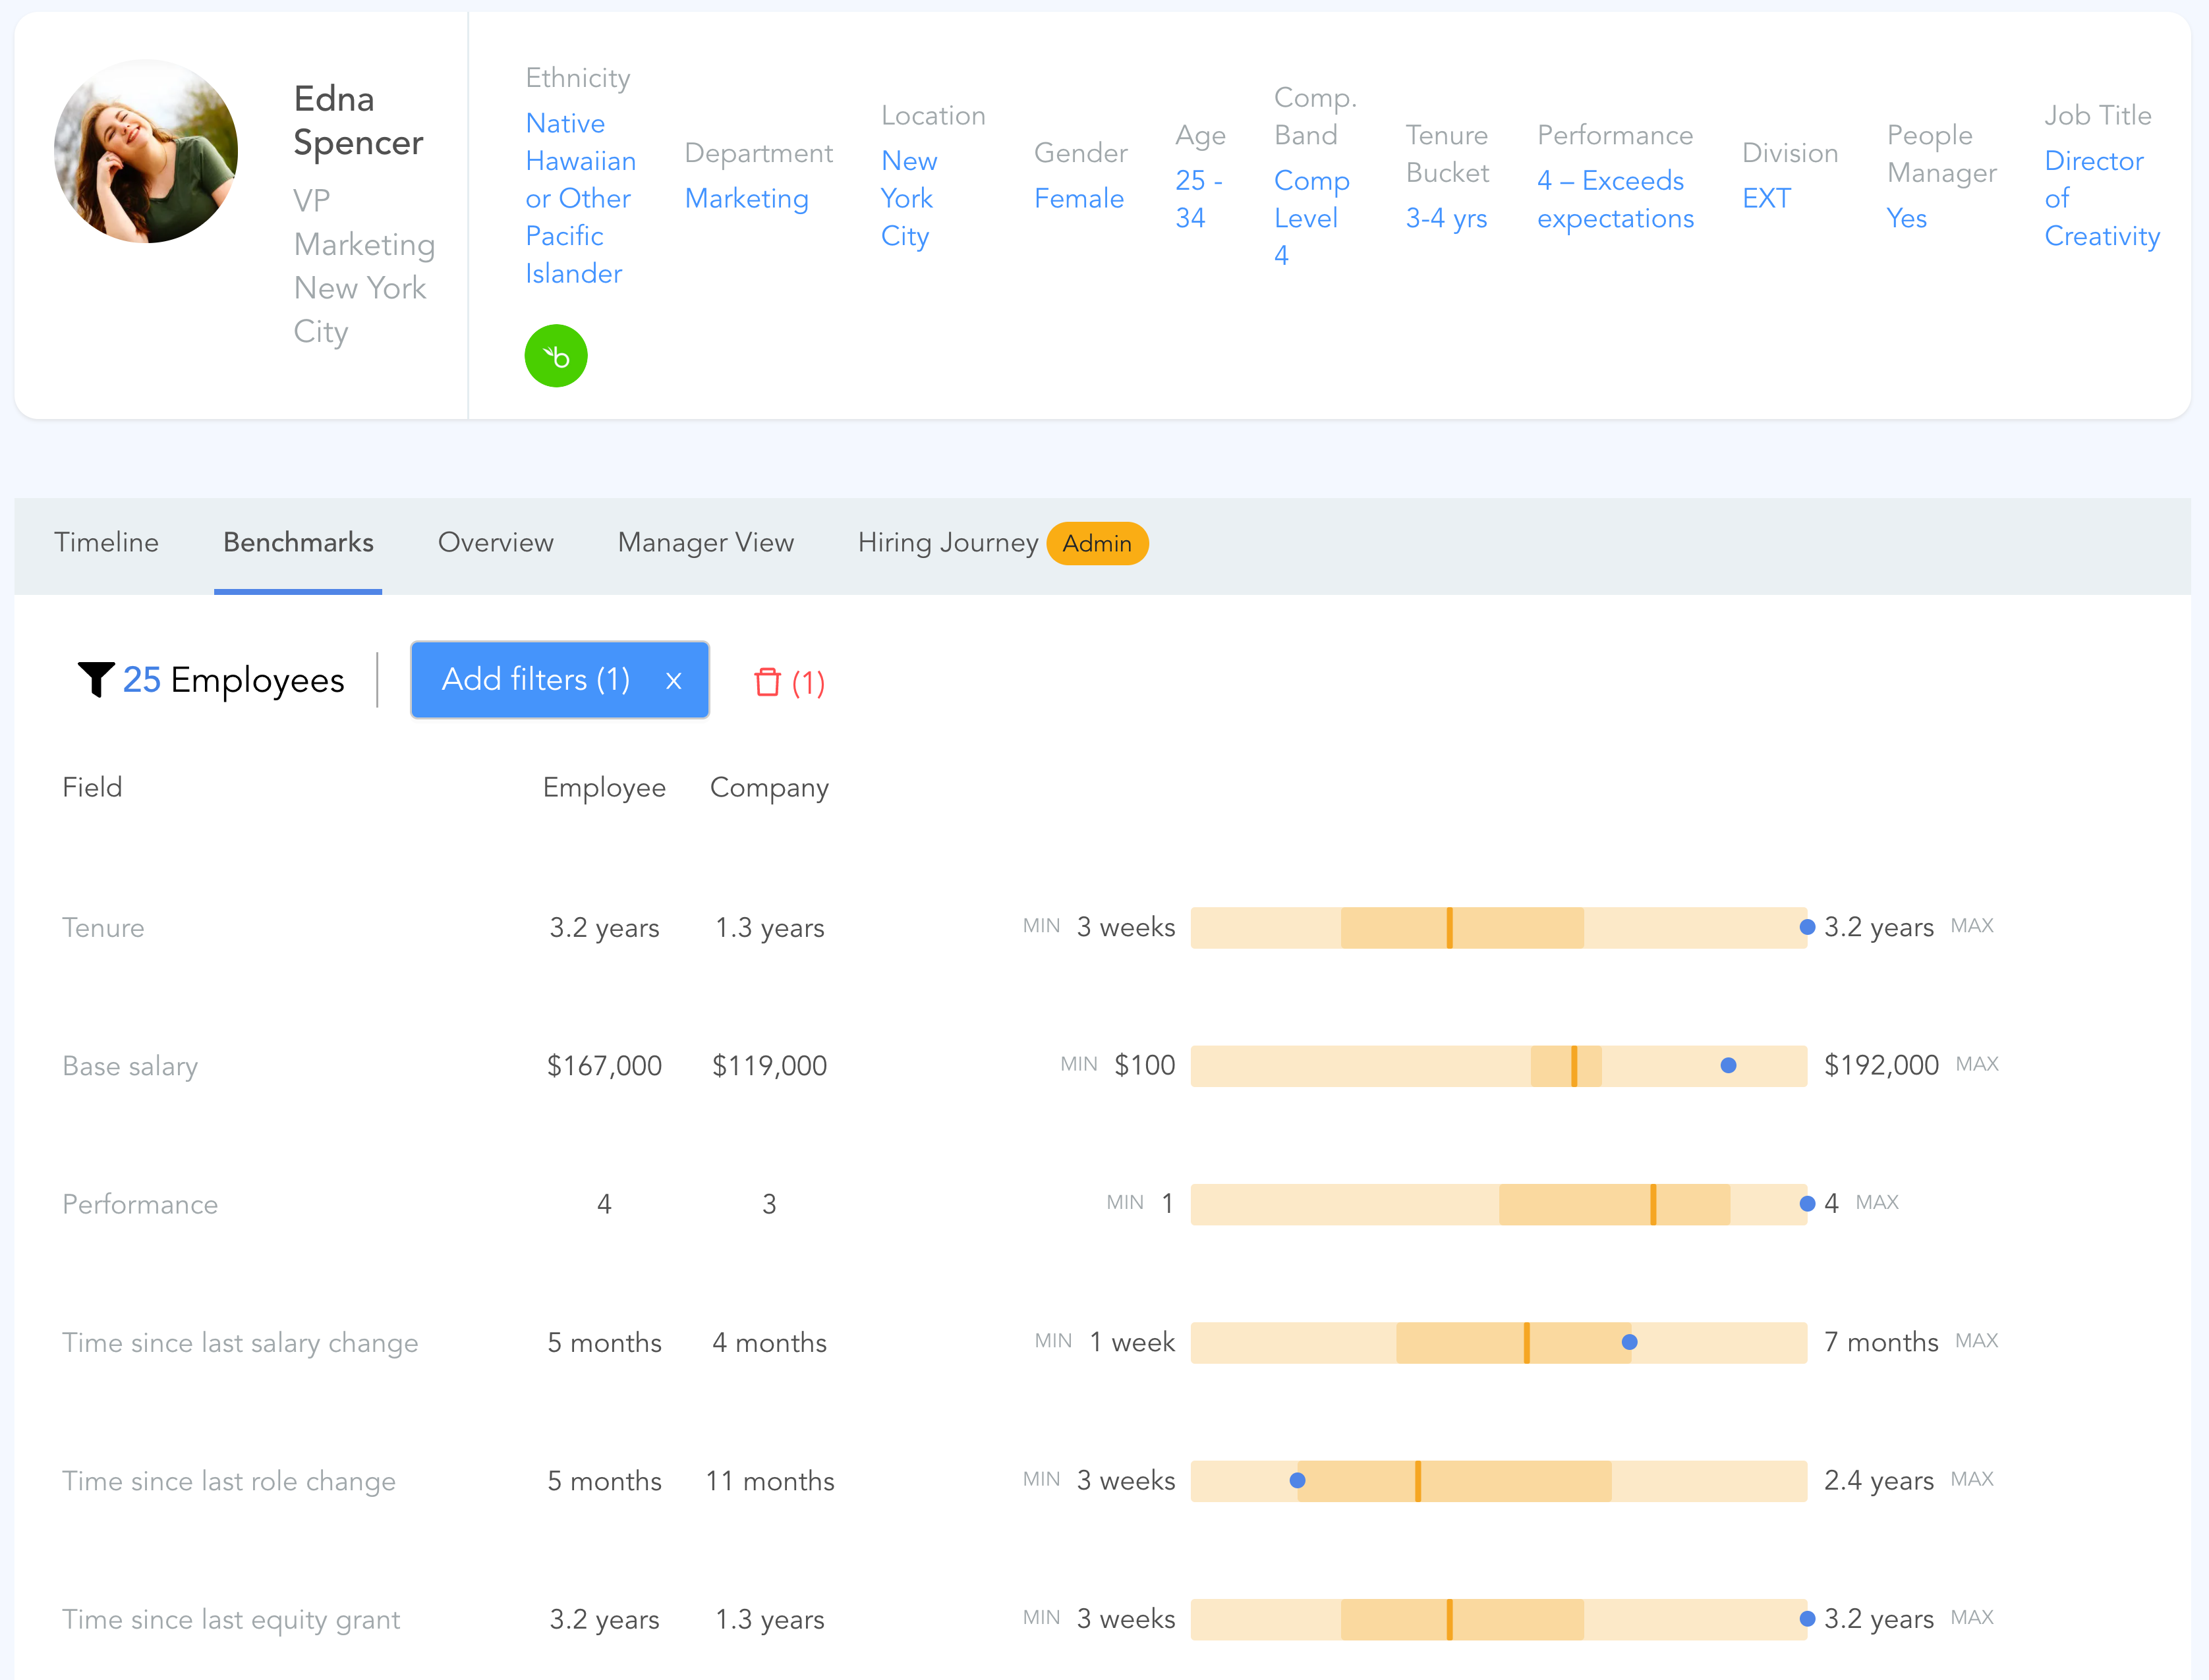This screenshot has width=2209, height=1680.
Task: Click blue dot on Time since last role change bar
Action: click(x=1297, y=1480)
